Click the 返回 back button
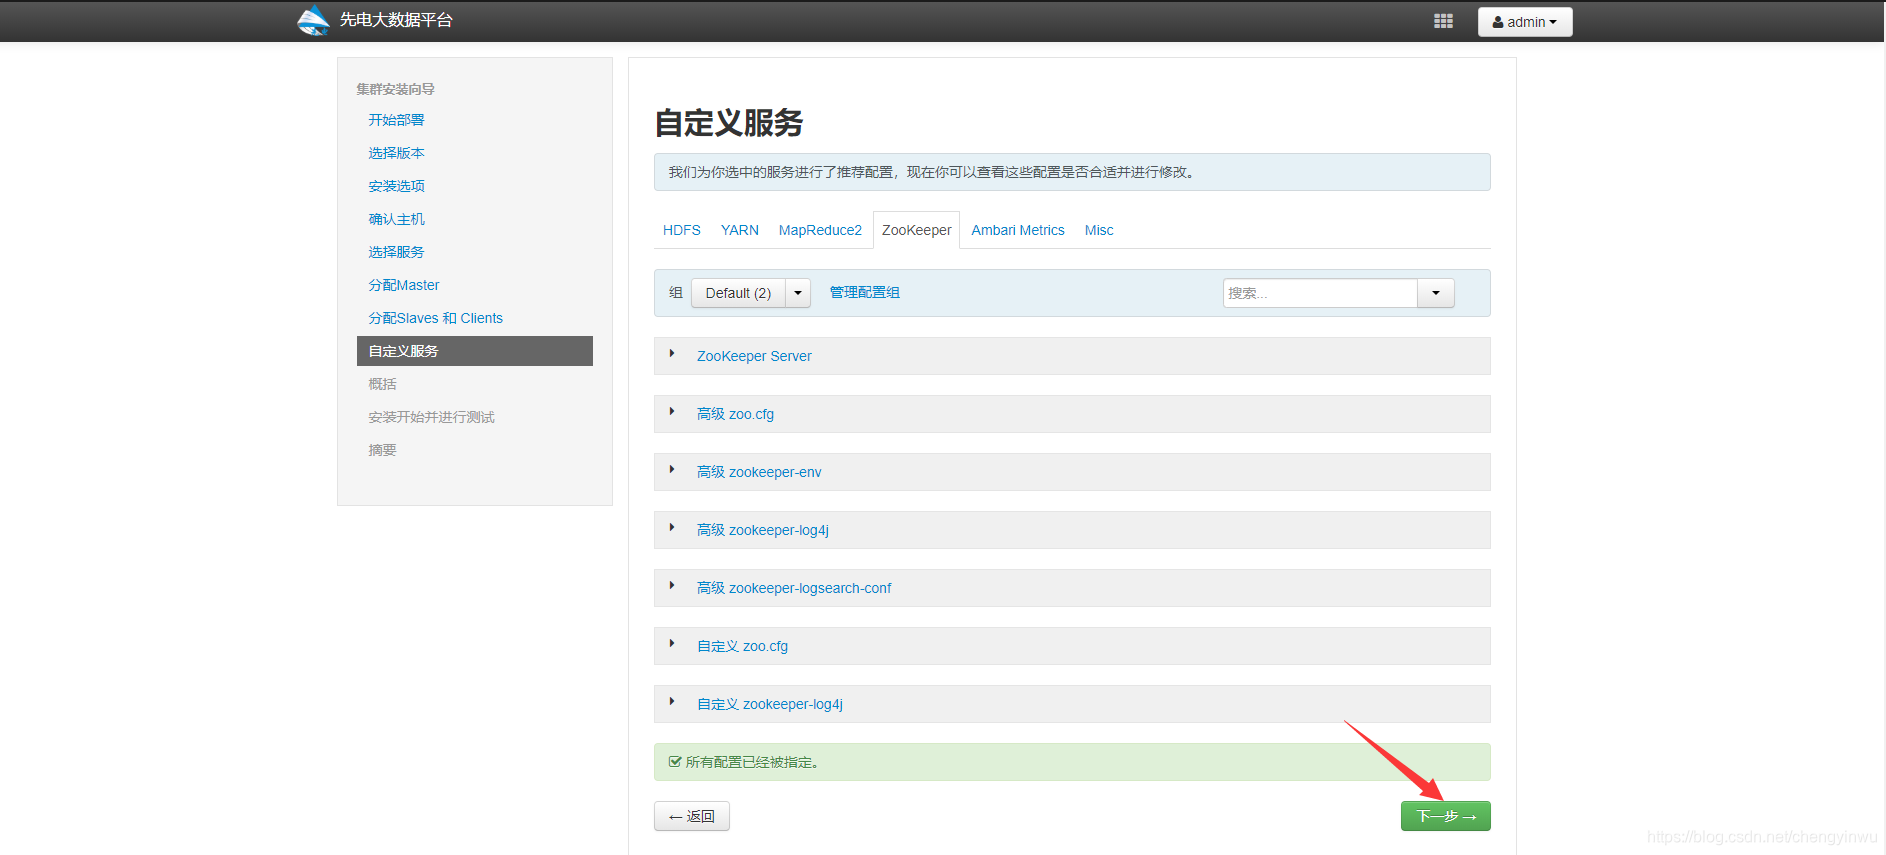 click(x=692, y=816)
